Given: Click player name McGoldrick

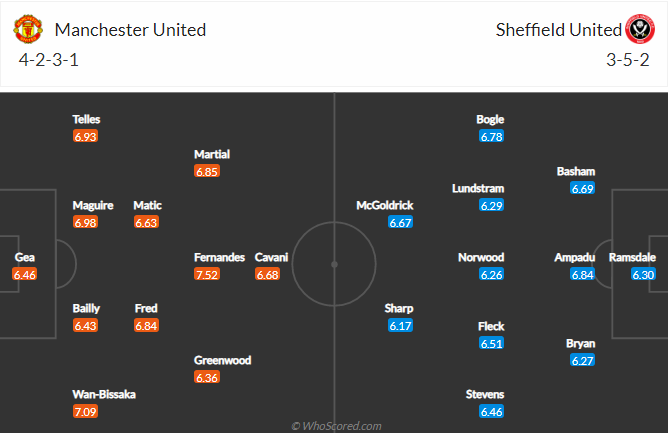Looking at the screenshot, I should (x=385, y=205).
